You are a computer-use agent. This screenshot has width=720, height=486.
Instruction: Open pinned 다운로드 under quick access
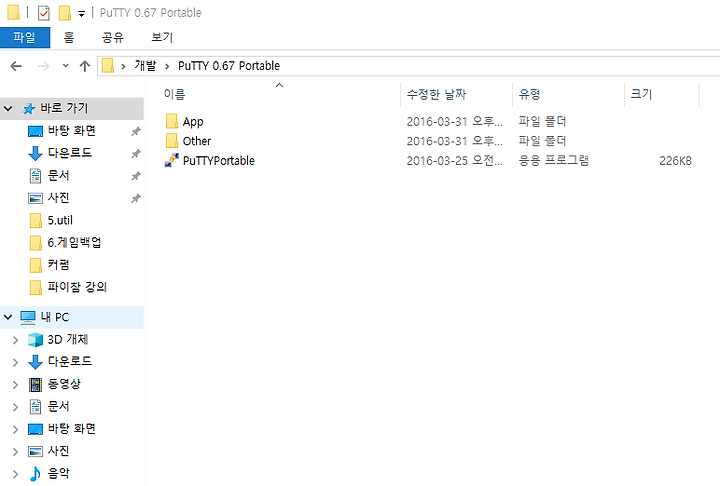pos(70,153)
